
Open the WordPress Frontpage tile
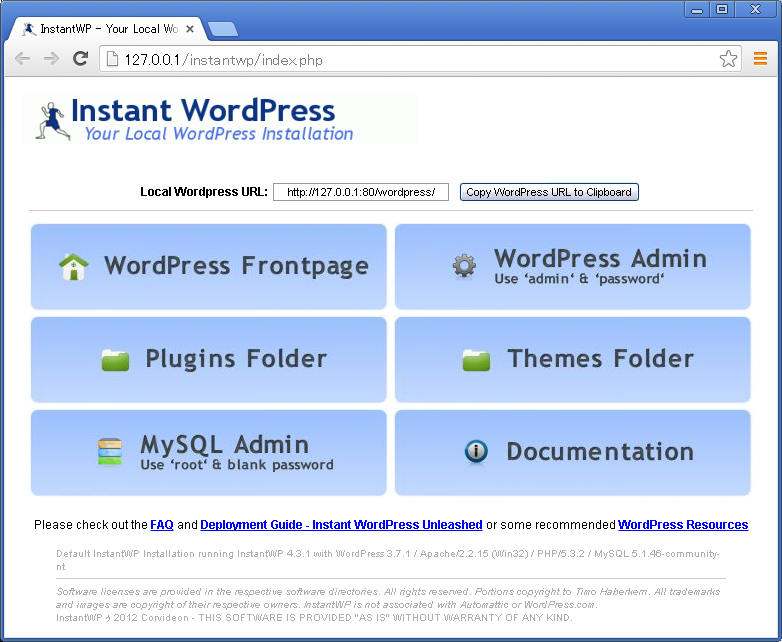(x=208, y=266)
